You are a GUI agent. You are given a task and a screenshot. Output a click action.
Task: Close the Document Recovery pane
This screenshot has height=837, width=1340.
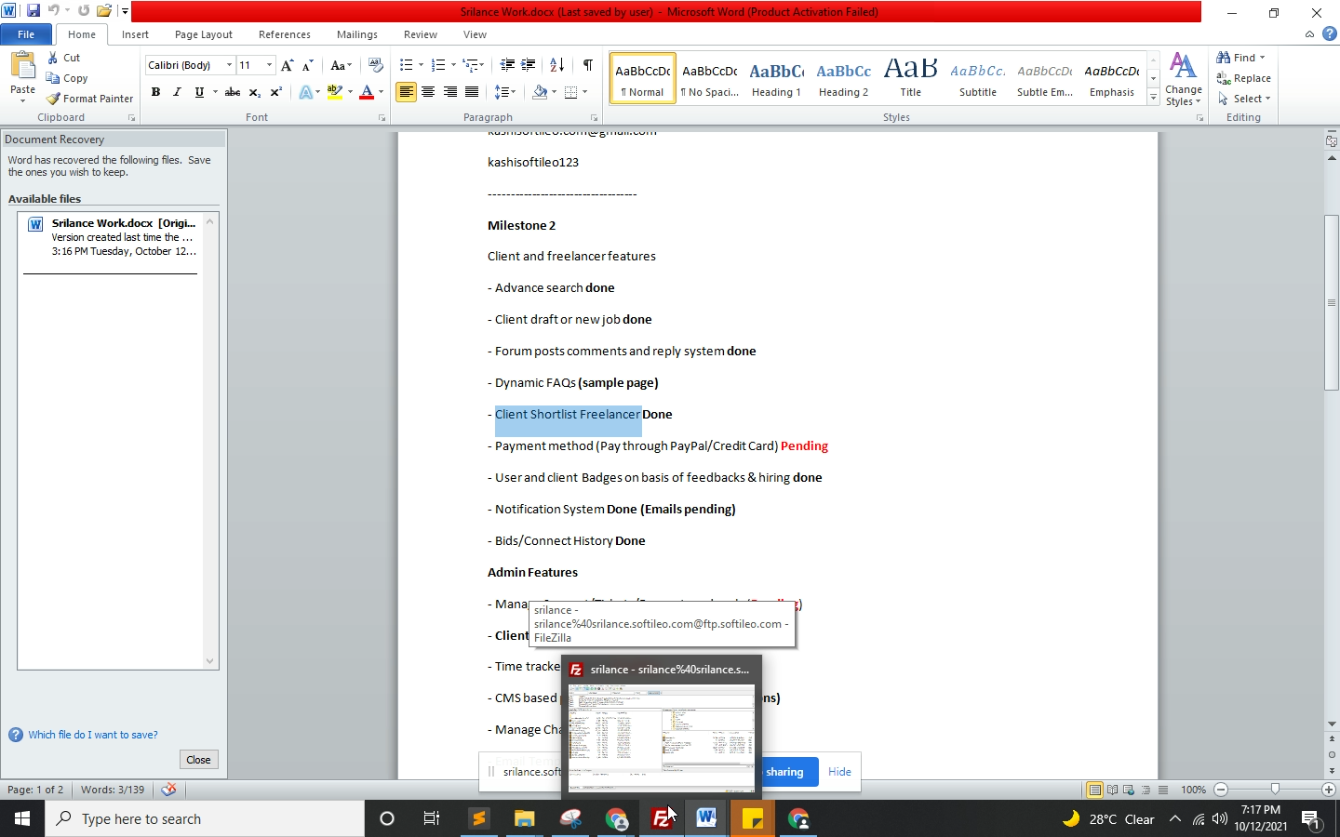198,760
